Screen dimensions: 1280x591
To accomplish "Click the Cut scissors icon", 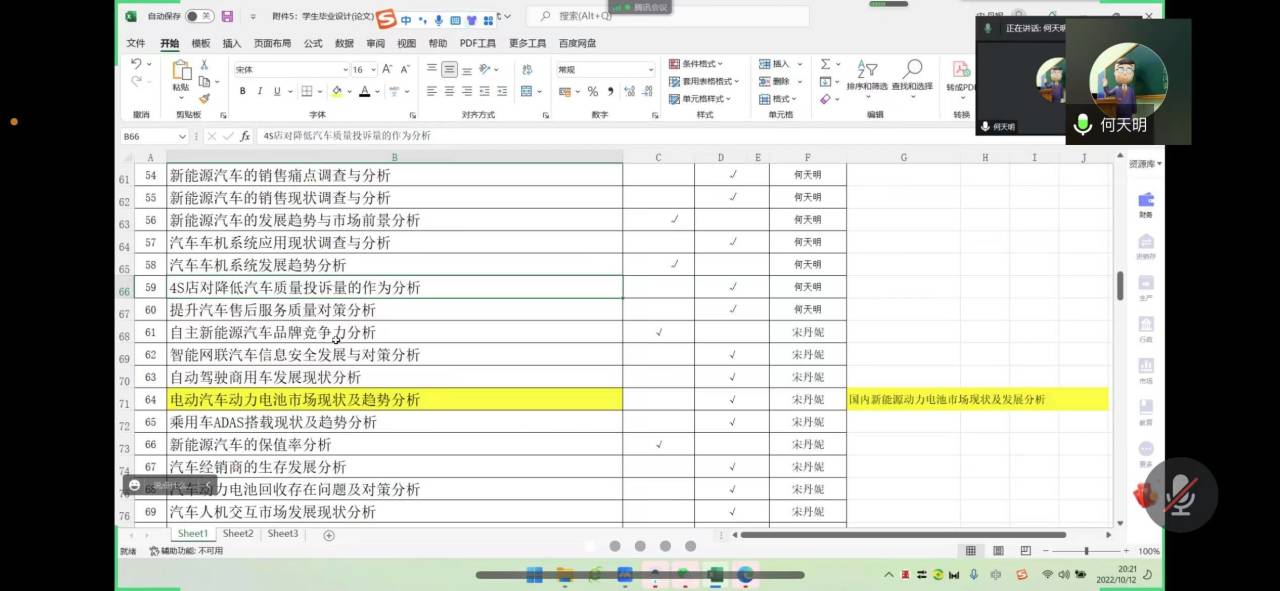I will click(x=204, y=64).
